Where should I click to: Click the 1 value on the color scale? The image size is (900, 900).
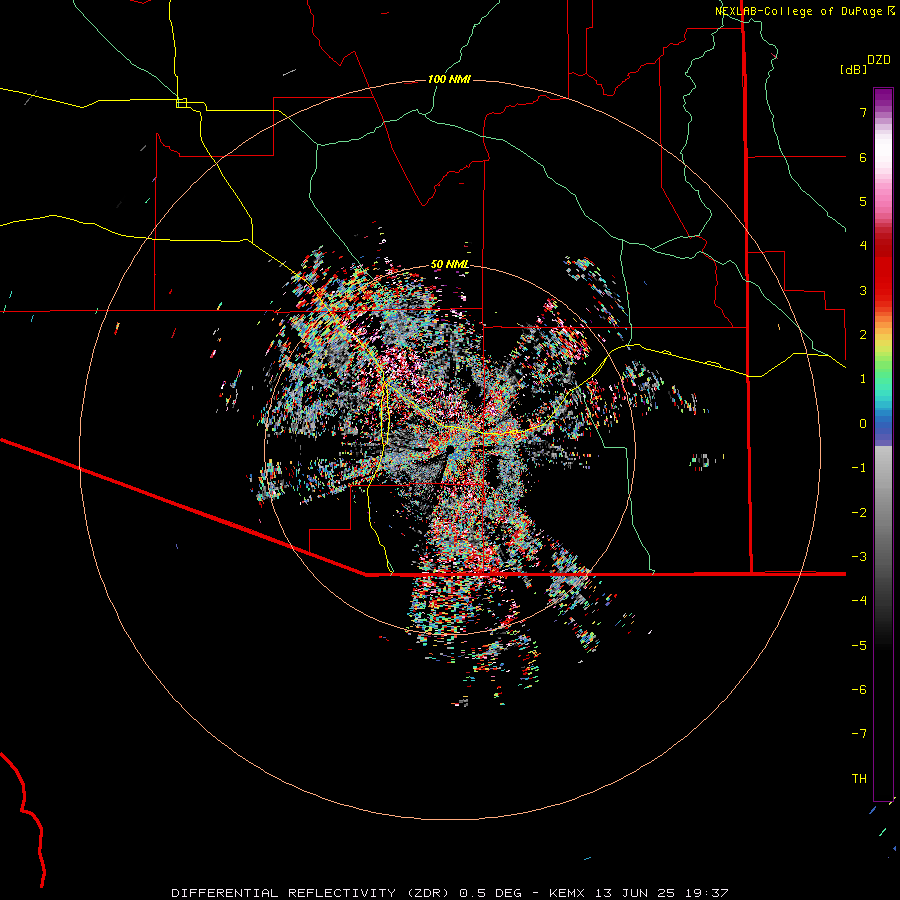tap(863, 379)
